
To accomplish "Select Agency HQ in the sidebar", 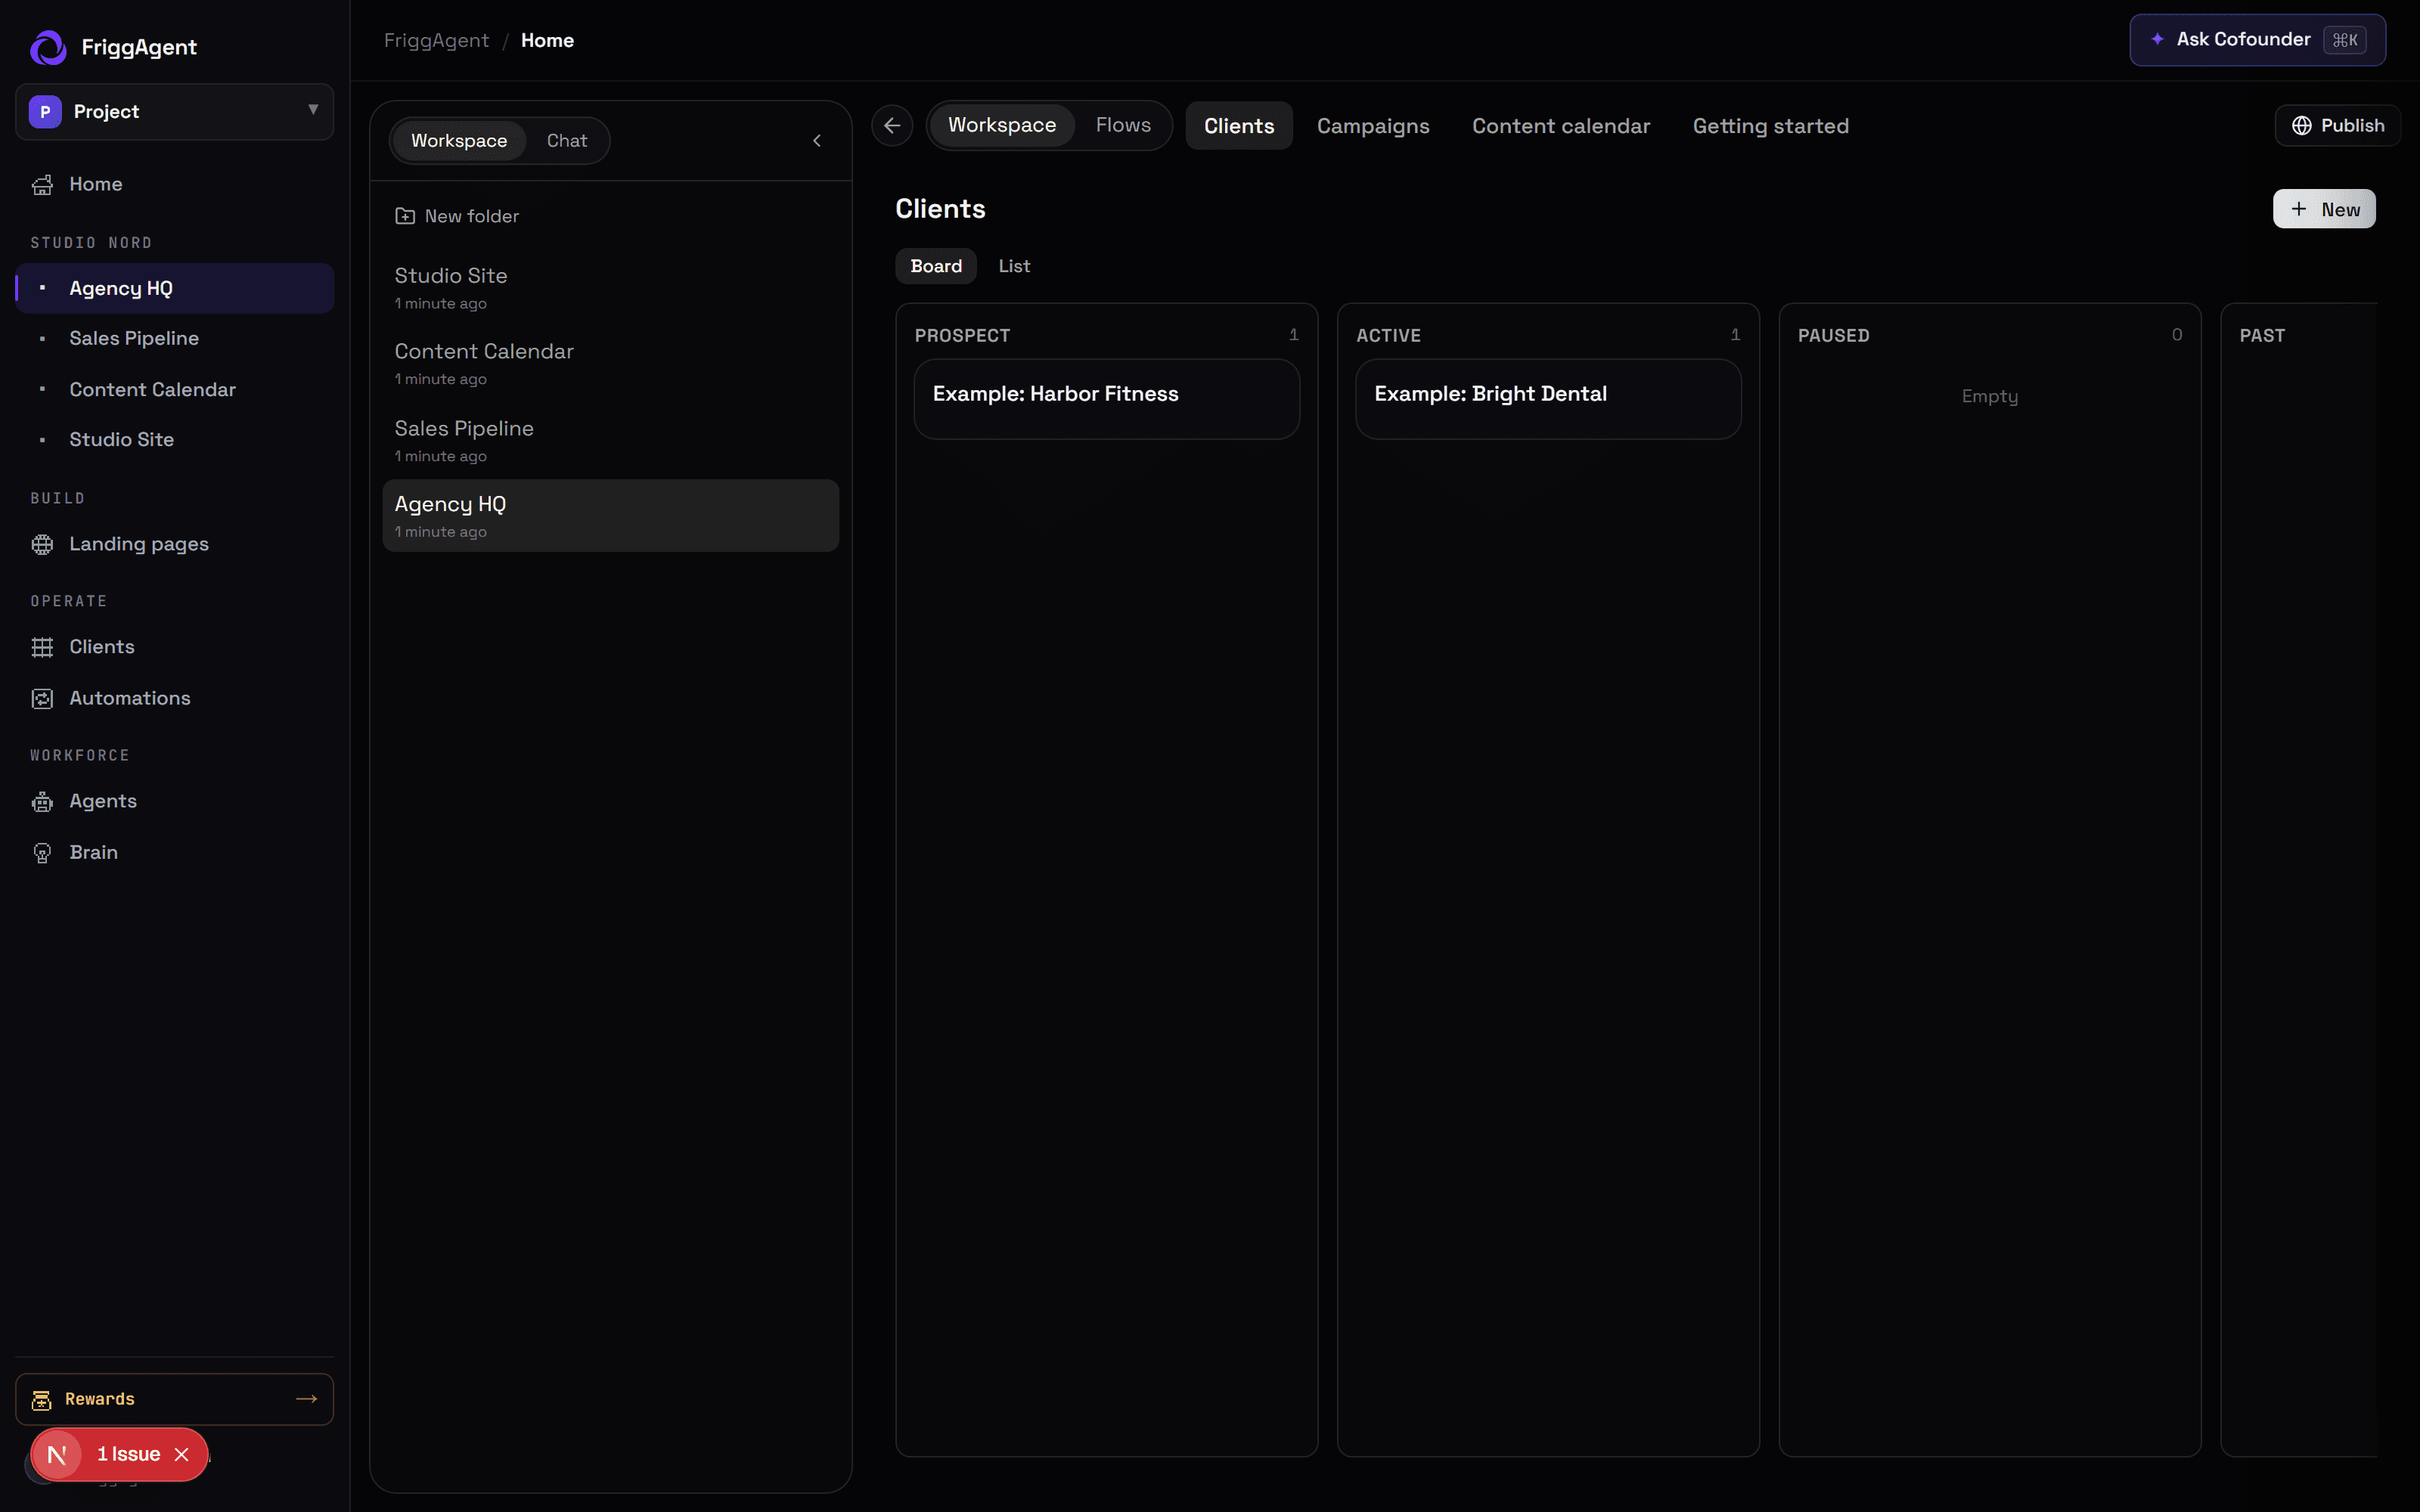I will pos(174,288).
